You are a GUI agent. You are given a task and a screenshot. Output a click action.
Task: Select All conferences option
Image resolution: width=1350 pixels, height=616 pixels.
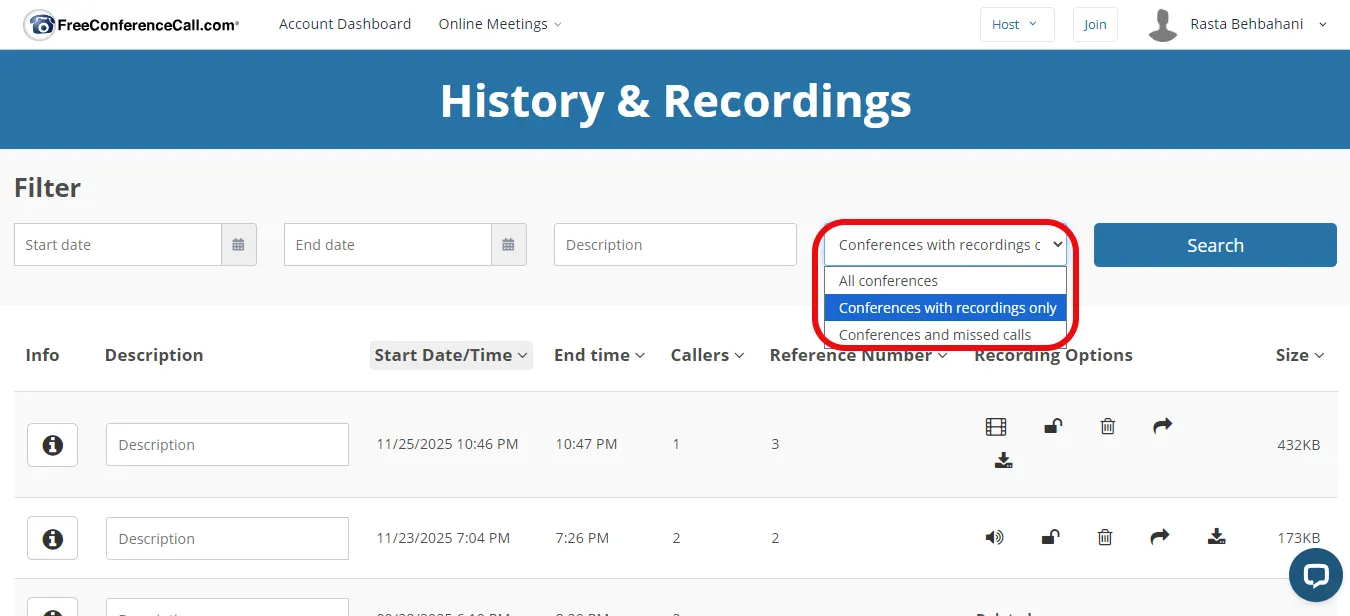(x=888, y=281)
